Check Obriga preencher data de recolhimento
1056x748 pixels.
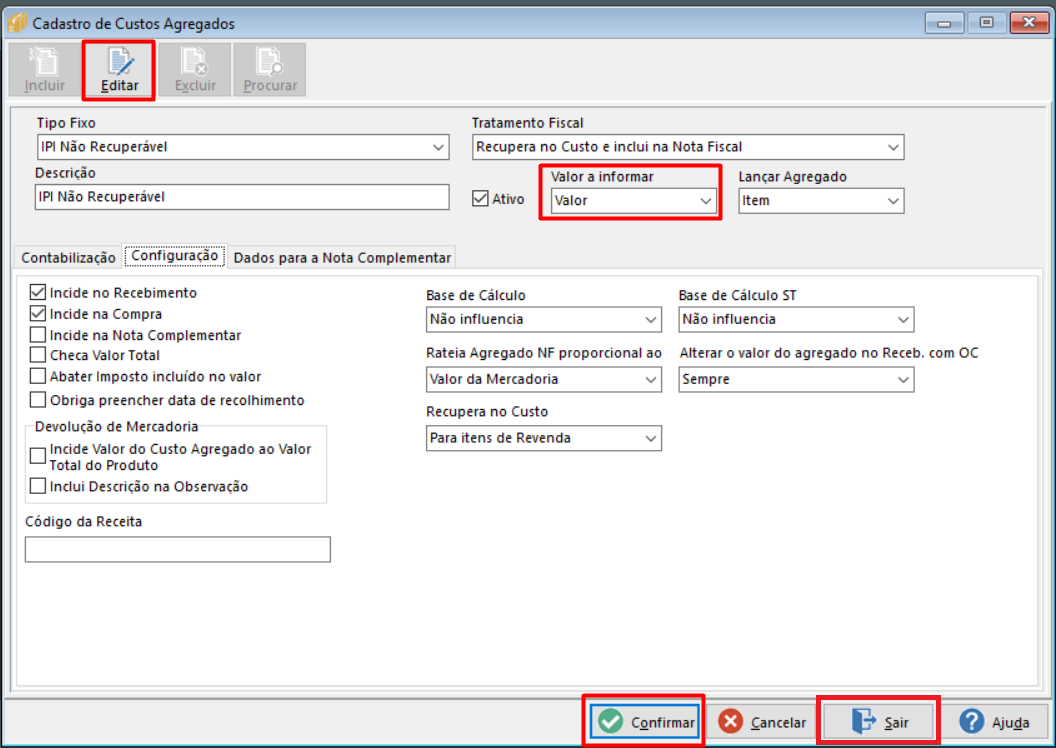click(x=38, y=400)
